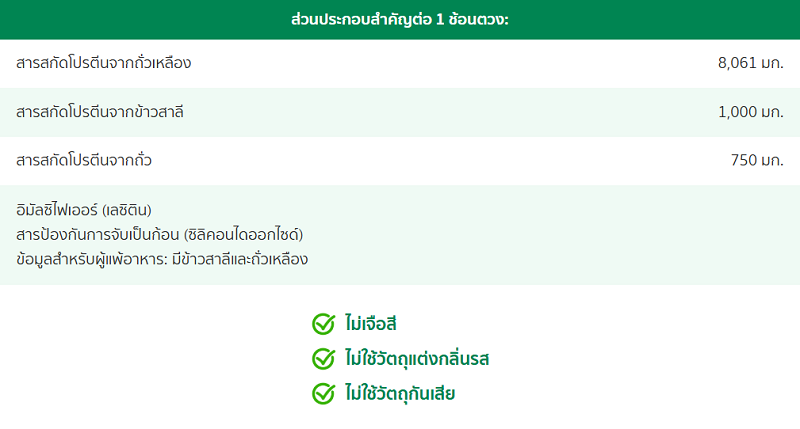800x429 pixels.
Task: Click the 8,061 มก. amount
Action: tap(750, 63)
